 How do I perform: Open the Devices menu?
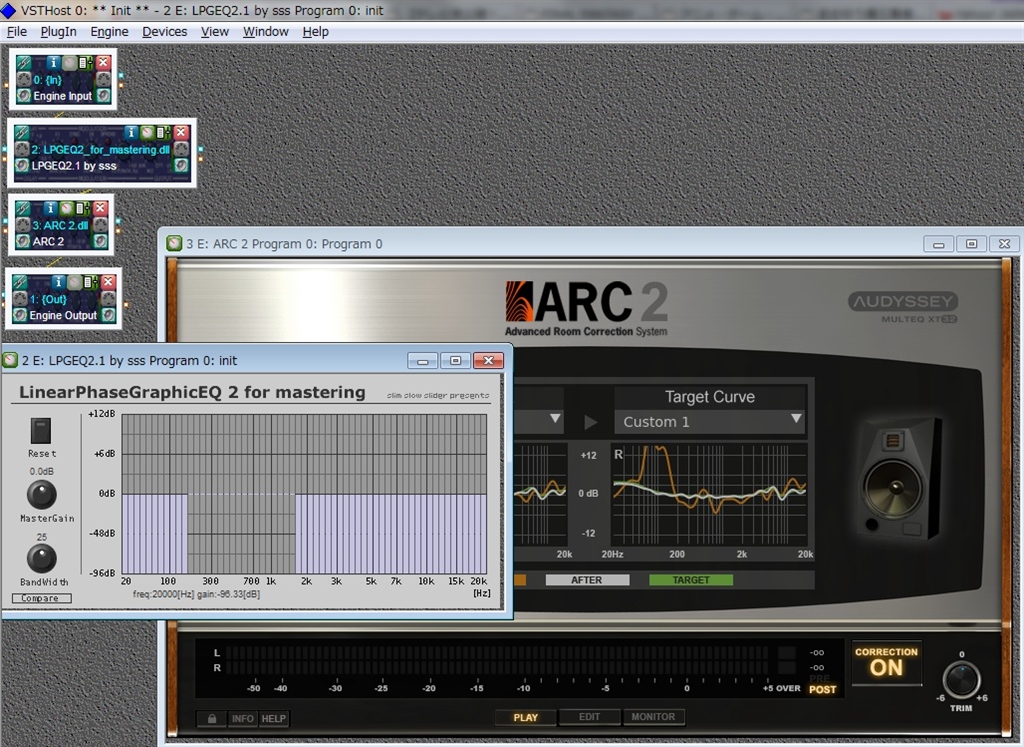pos(165,31)
